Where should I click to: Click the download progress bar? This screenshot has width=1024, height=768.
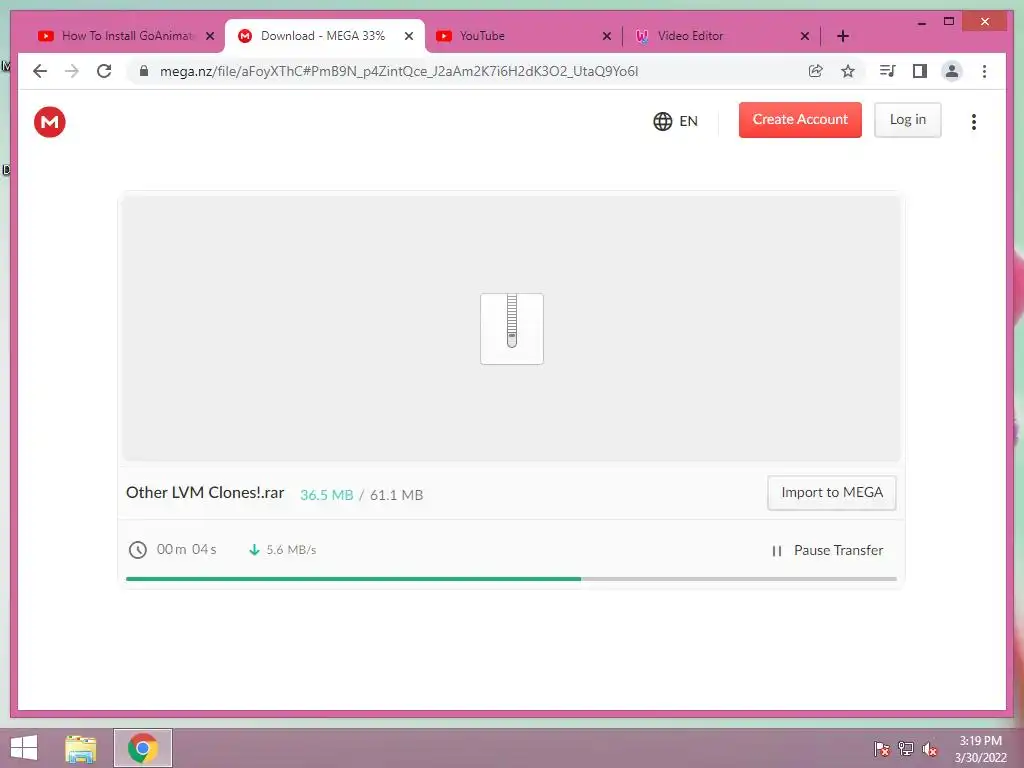pos(511,579)
